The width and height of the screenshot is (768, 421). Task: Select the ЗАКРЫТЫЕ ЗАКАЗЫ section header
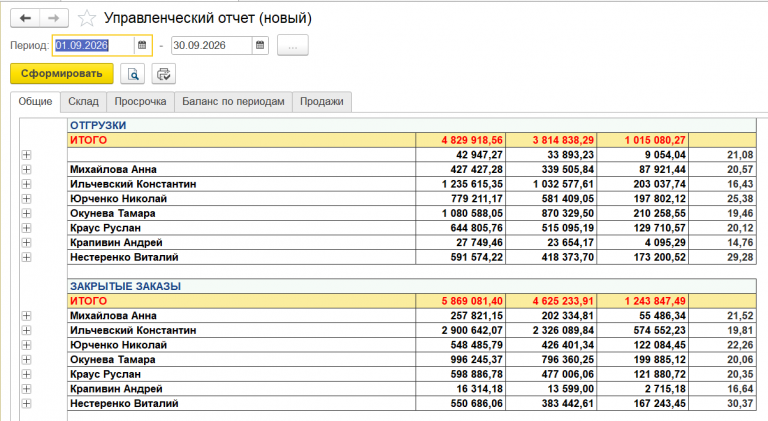point(411,286)
